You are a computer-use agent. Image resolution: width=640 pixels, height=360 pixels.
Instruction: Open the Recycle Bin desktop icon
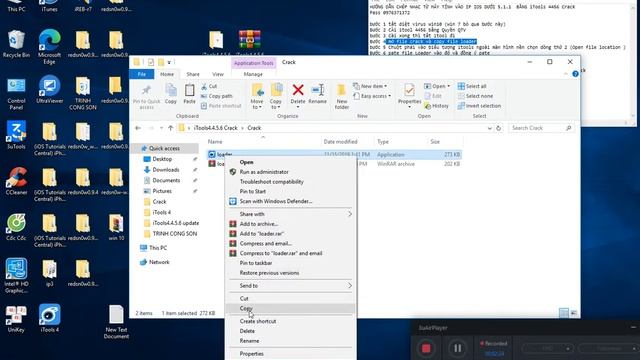click(x=16, y=44)
